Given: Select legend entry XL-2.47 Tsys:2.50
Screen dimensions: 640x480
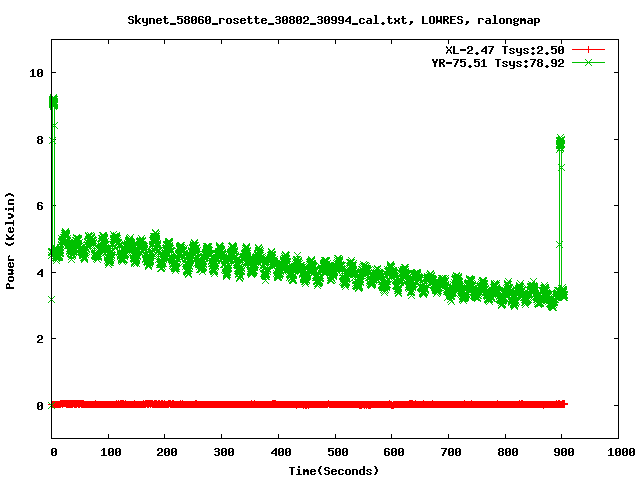Looking at the screenshot, I should click(x=504, y=50).
